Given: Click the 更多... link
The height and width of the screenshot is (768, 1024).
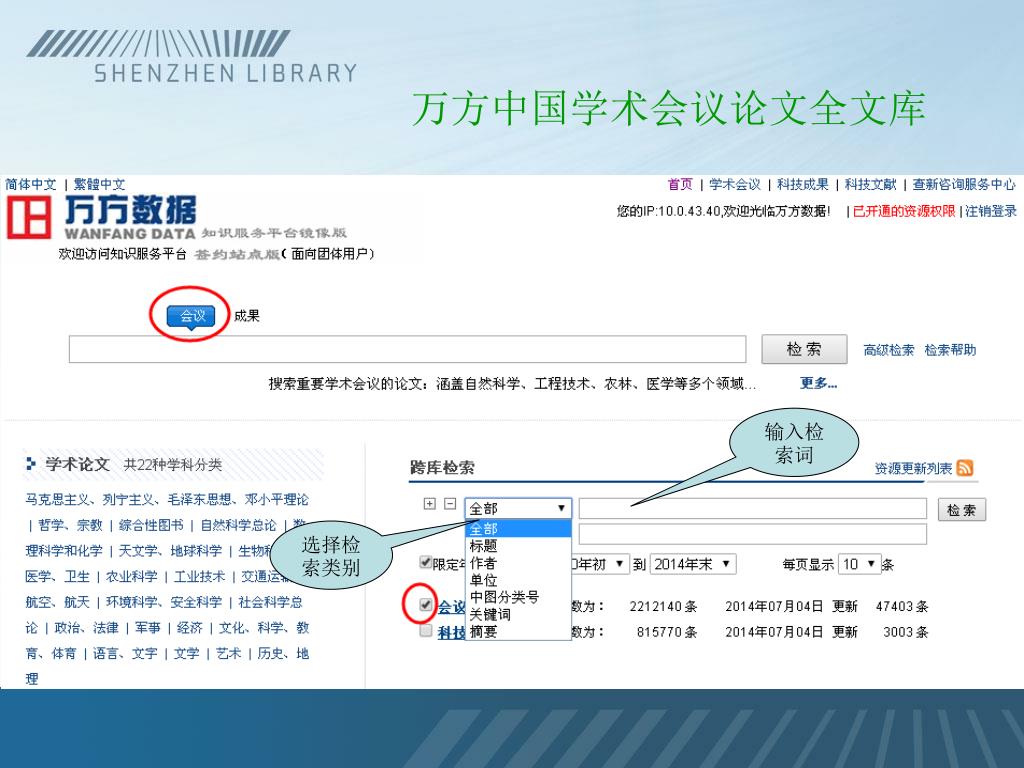Looking at the screenshot, I should tap(818, 383).
